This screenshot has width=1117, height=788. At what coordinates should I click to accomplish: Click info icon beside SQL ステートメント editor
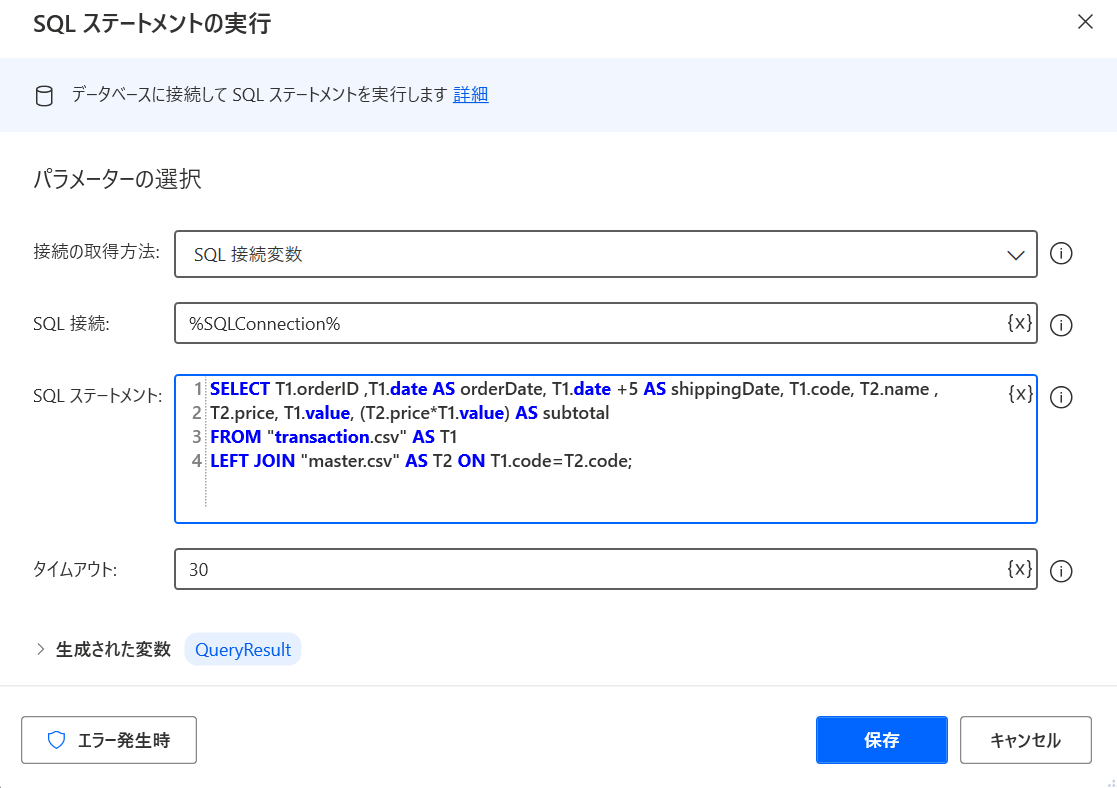tap(1061, 397)
